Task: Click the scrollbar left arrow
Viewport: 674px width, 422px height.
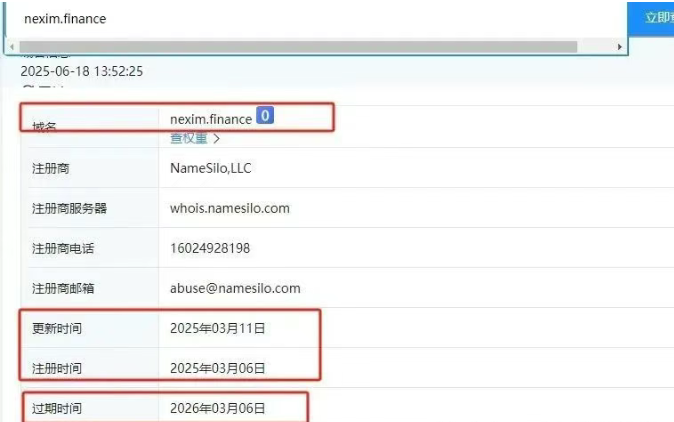Action: click(x=11, y=47)
